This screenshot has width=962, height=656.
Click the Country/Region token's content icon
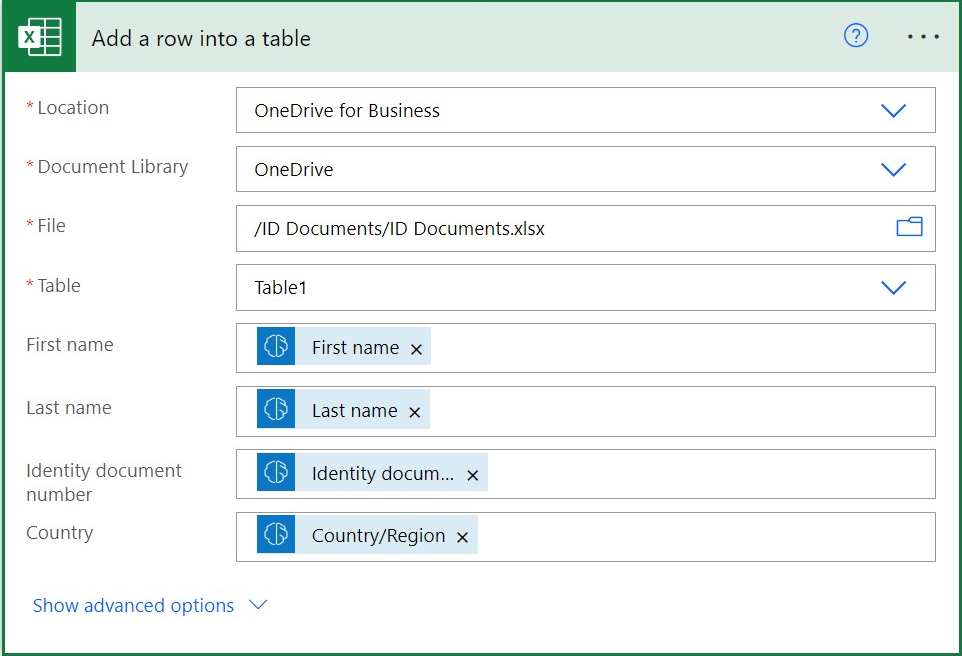tap(274, 536)
